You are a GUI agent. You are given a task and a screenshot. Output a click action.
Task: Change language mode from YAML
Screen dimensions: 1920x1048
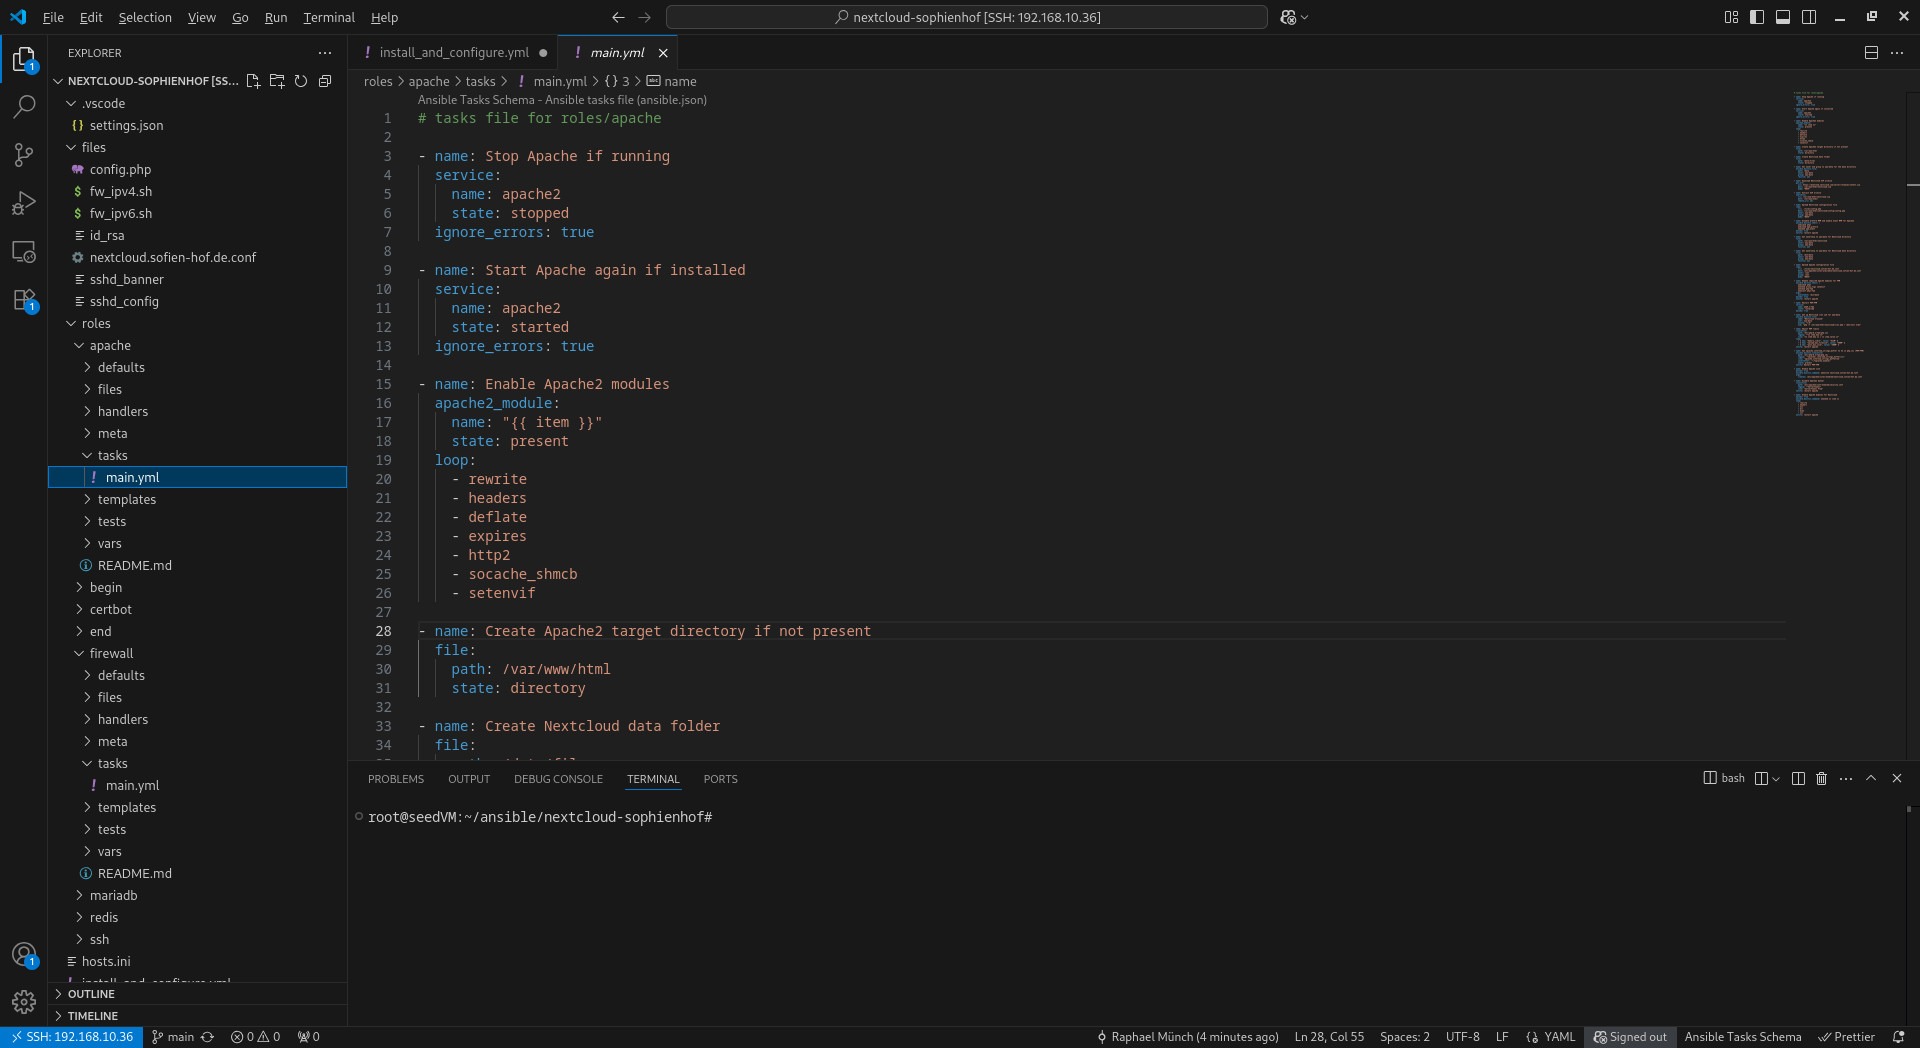1559,1037
